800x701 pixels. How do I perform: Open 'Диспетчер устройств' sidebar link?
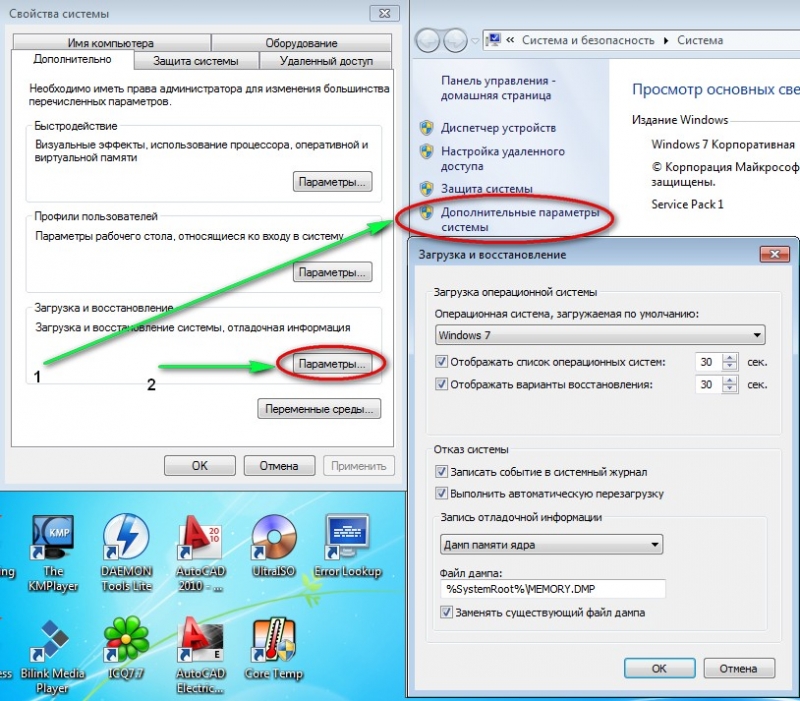pos(498,128)
